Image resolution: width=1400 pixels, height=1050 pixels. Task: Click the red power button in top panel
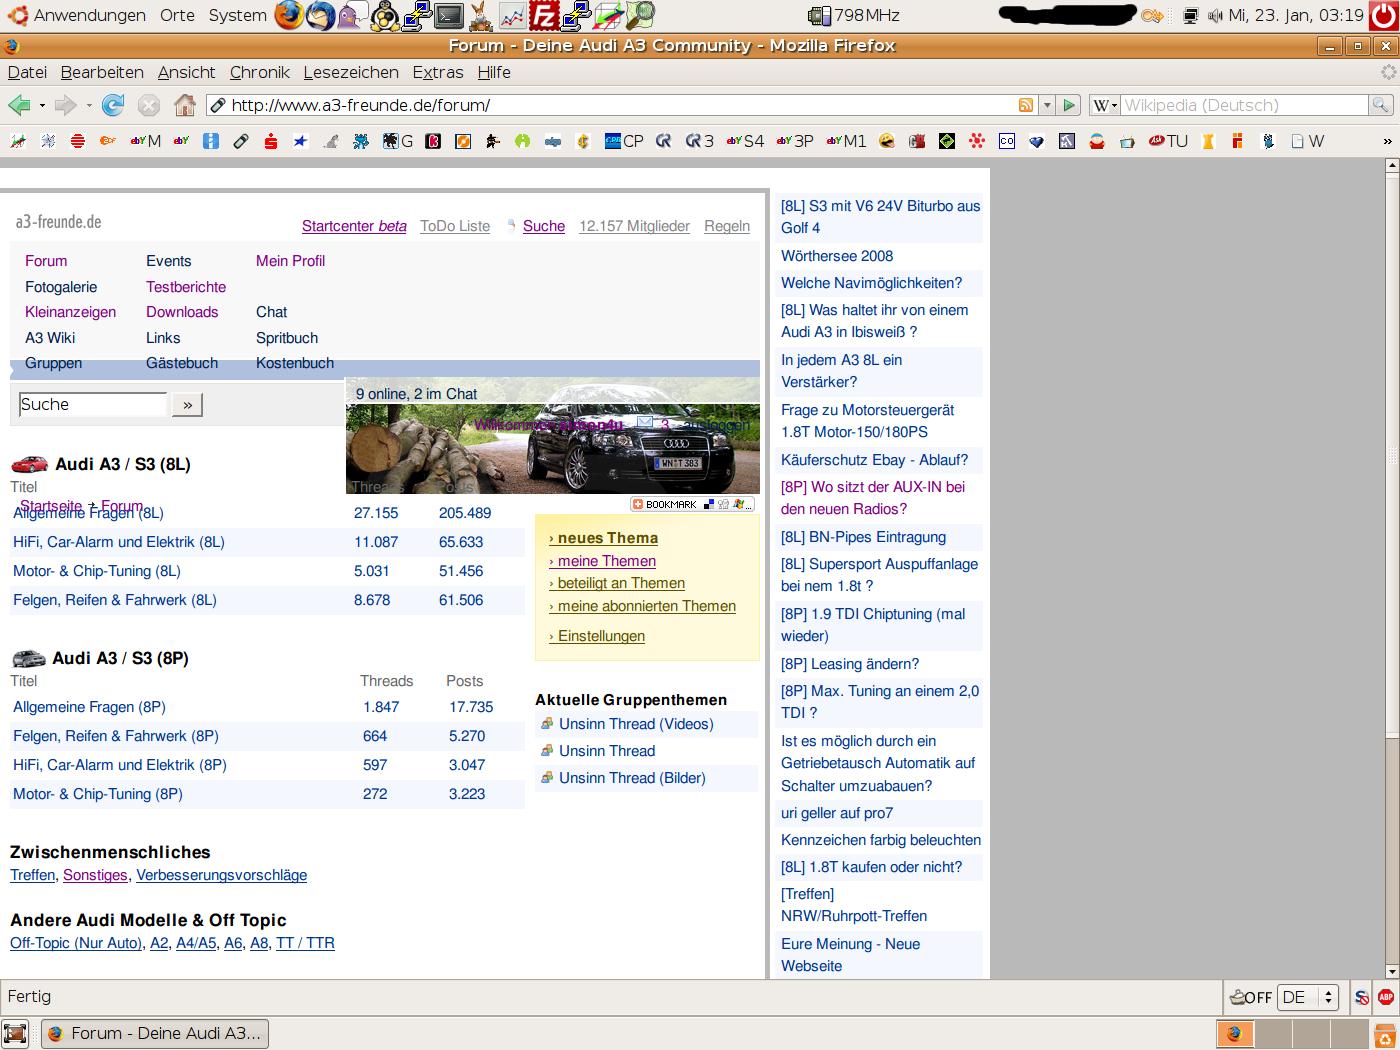(x=1384, y=15)
